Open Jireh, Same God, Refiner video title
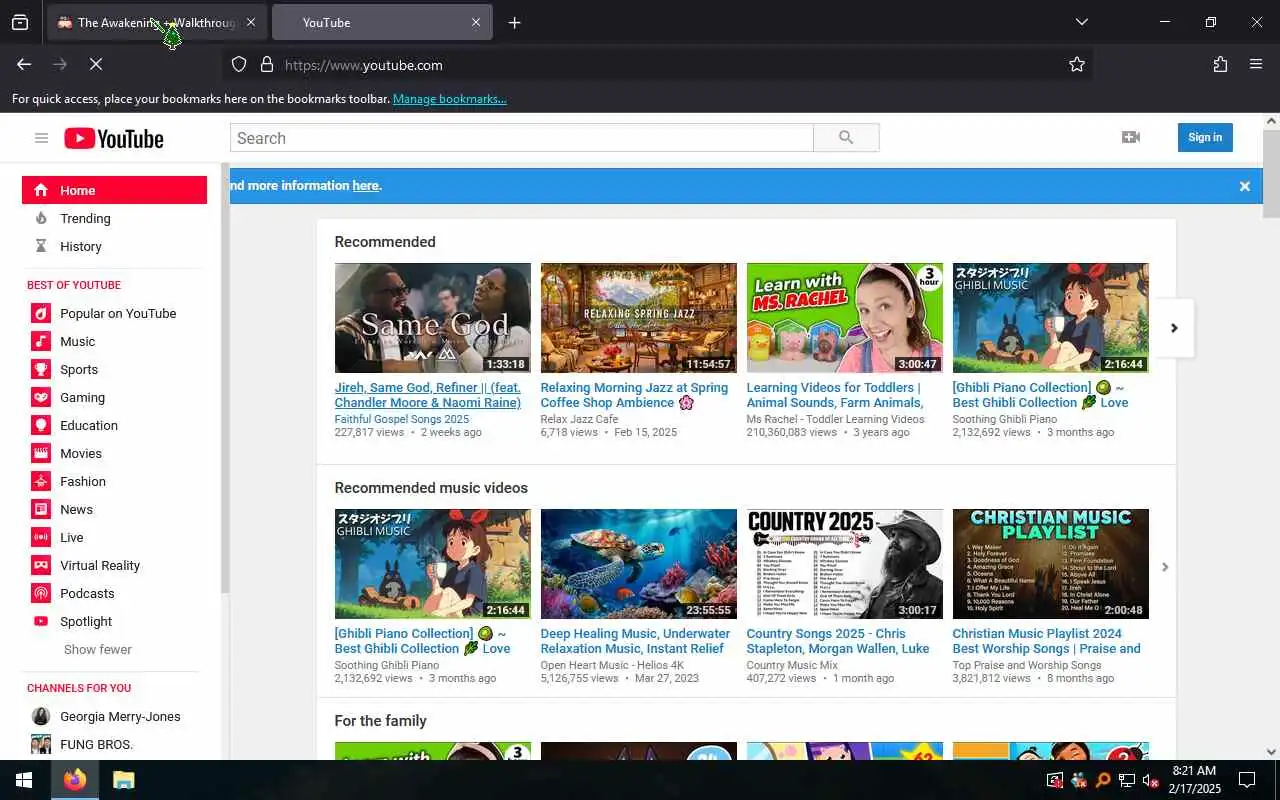 click(x=428, y=395)
